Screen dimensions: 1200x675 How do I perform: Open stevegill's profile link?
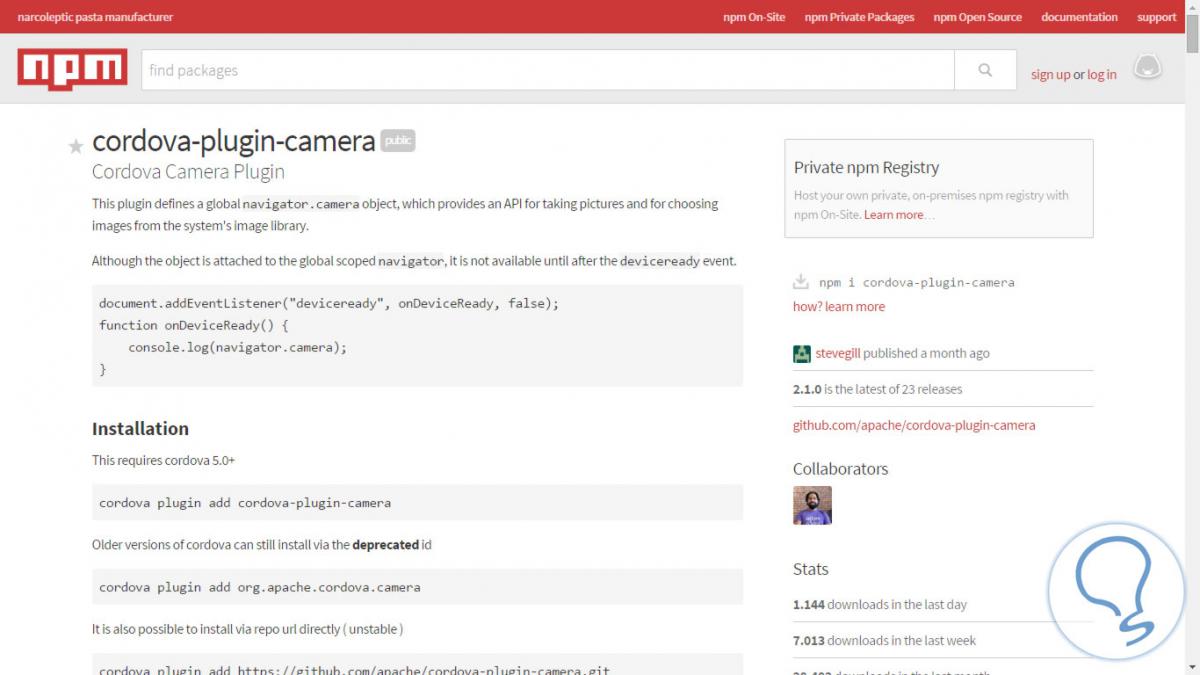pyautogui.click(x=837, y=353)
